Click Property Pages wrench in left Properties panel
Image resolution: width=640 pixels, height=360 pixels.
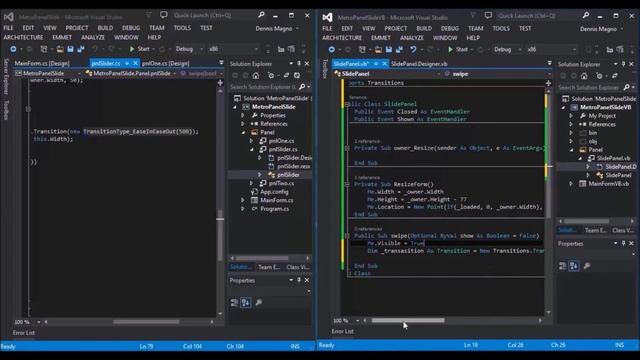click(x=258, y=302)
